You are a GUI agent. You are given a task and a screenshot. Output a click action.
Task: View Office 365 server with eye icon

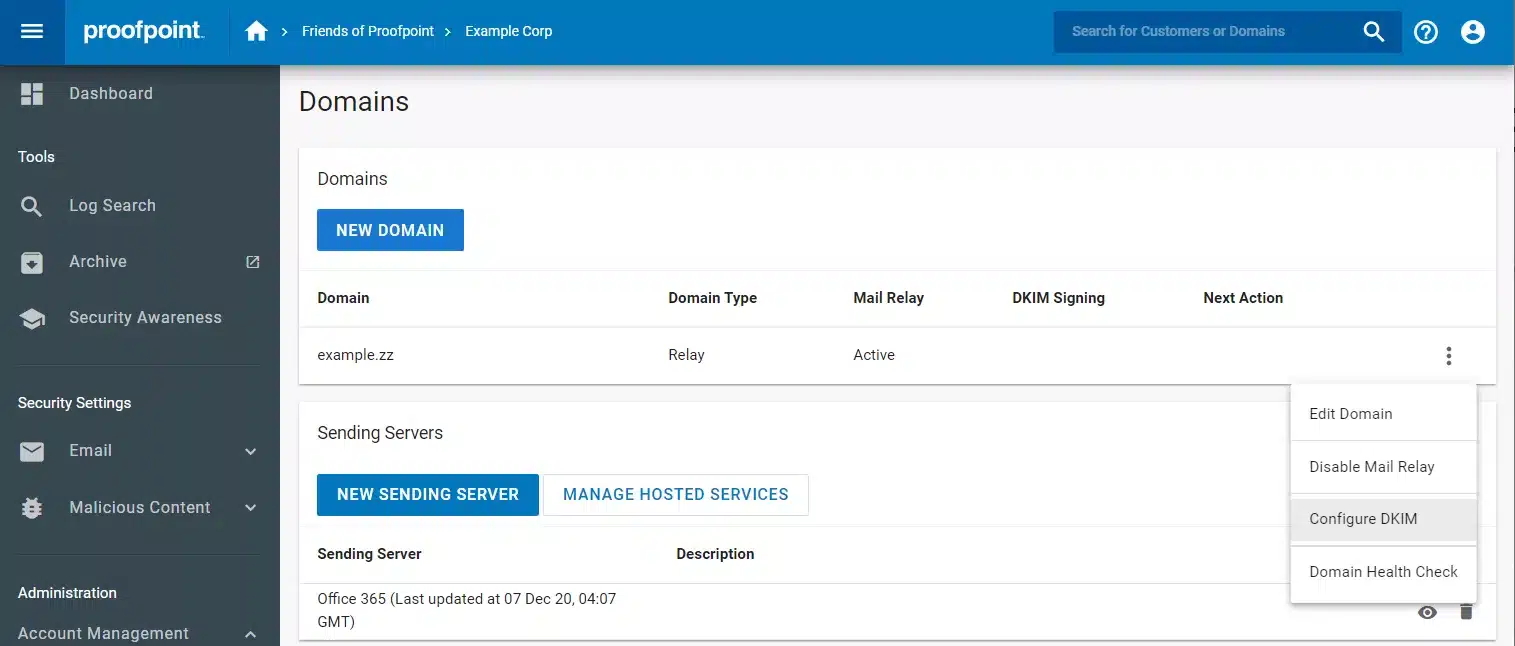[1427, 612]
